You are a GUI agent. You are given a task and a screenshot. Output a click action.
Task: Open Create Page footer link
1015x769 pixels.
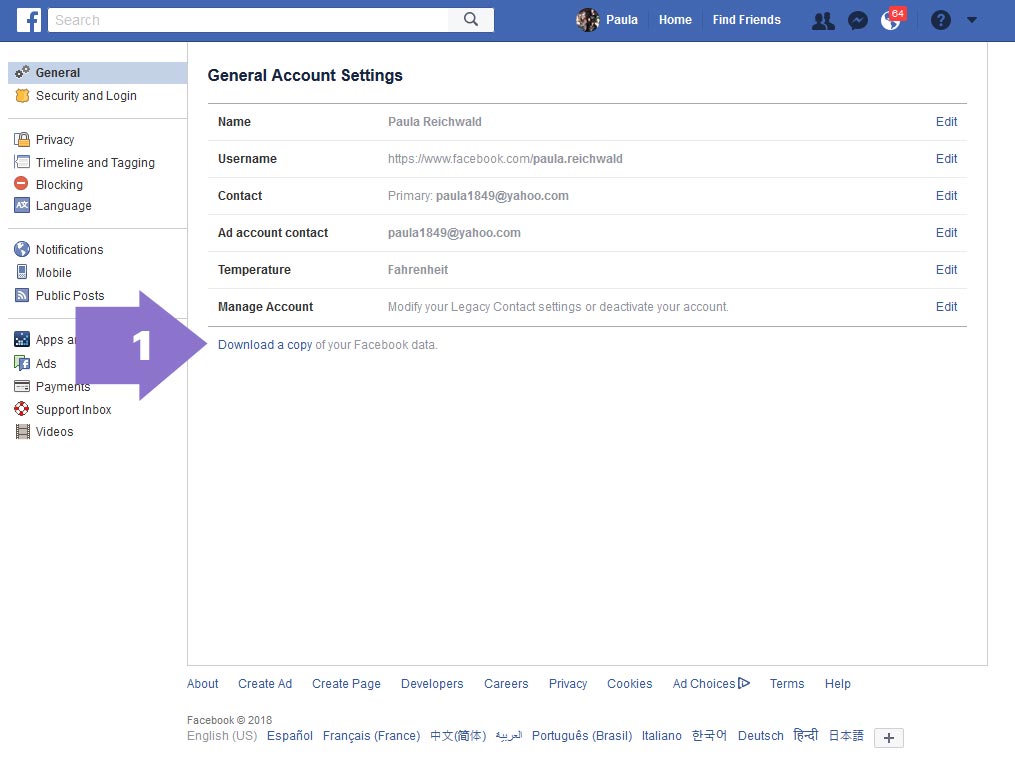(346, 684)
